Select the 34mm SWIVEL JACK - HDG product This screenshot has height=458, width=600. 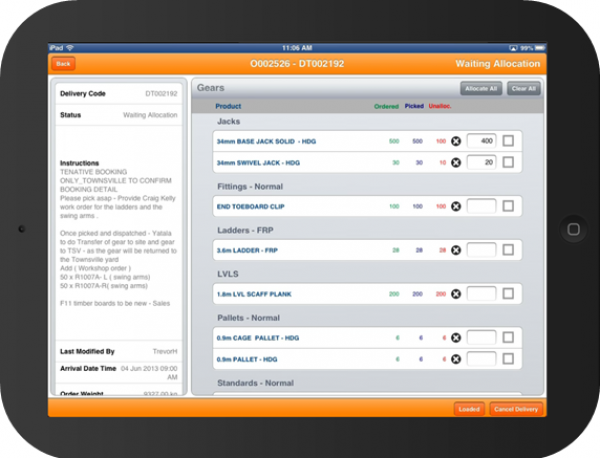tap(258, 163)
